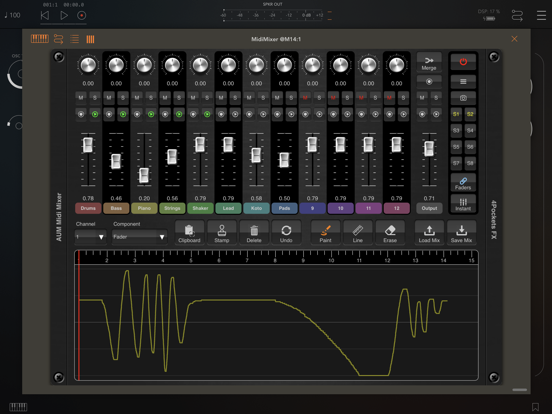Image resolution: width=552 pixels, height=414 pixels.
Task: Click the rewind-to-start transport button
Action: [x=45, y=15]
